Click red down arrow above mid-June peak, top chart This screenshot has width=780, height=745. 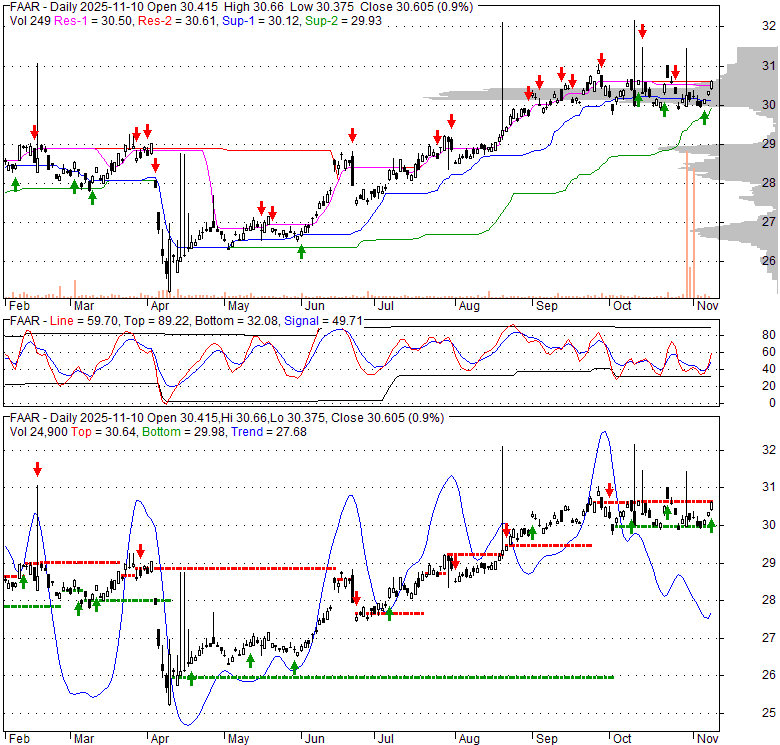pos(352,135)
